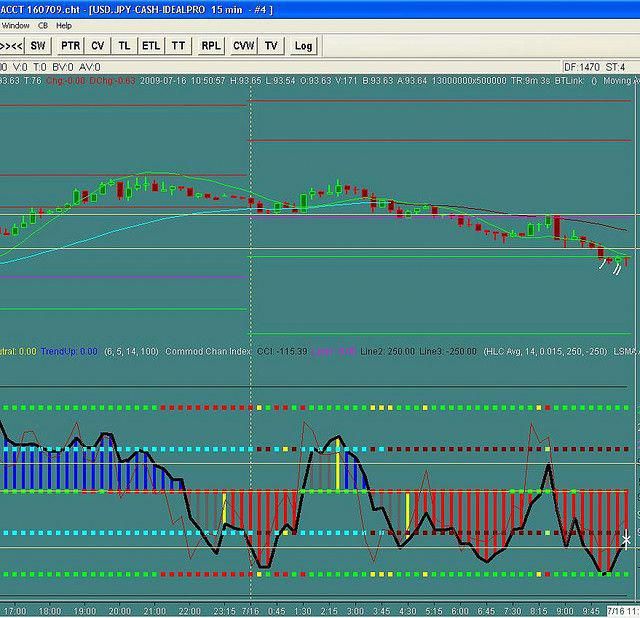The image size is (640, 618).
Task: Click the CVW toolbar button
Action: point(243,45)
